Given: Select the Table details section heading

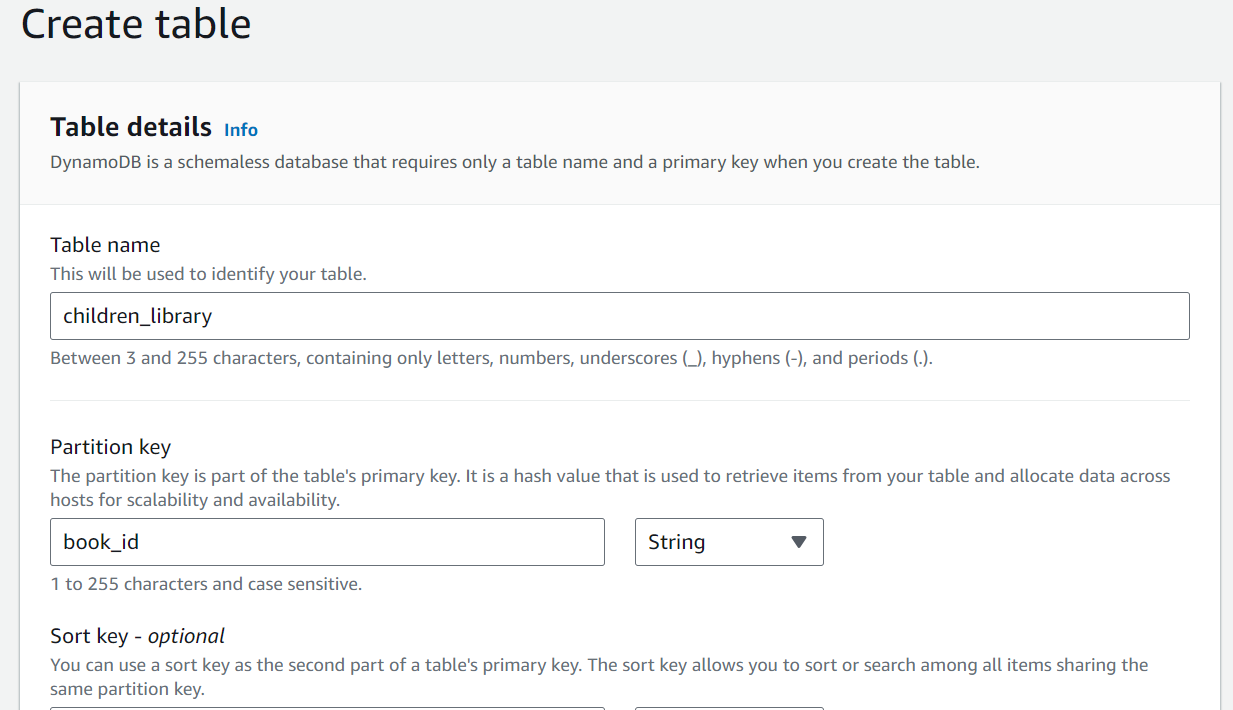Looking at the screenshot, I should click(x=131, y=127).
